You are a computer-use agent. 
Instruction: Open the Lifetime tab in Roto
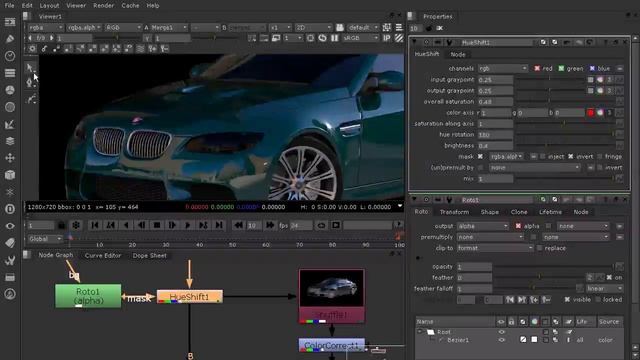point(550,212)
